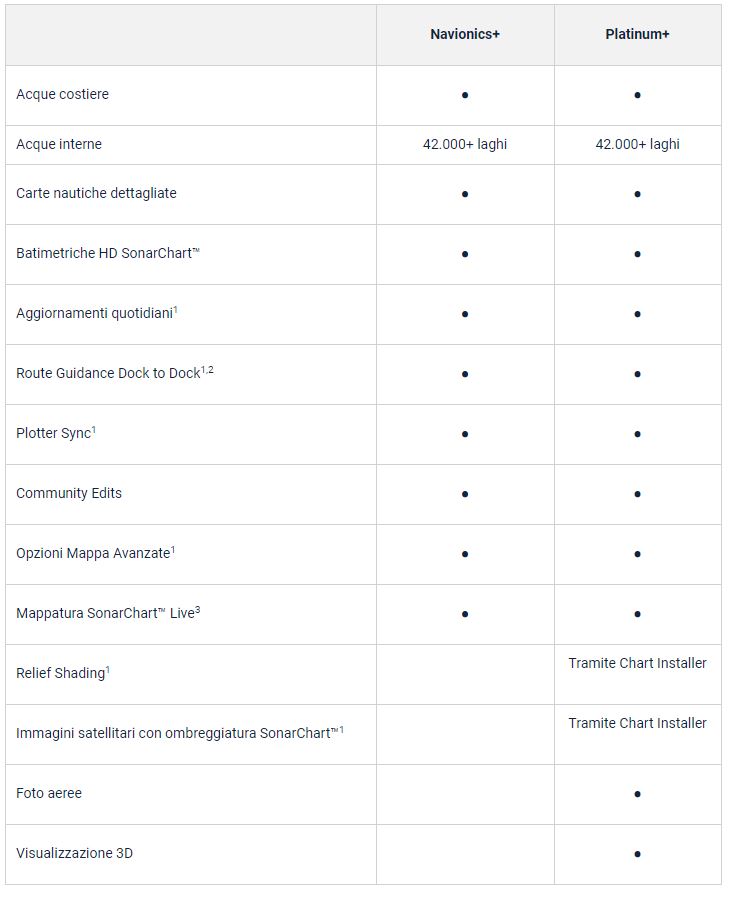The width and height of the screenshot is (735, 901).
Task: Click the Platinum+ dot for Acque costiere
Action: [x=637, y=95]
